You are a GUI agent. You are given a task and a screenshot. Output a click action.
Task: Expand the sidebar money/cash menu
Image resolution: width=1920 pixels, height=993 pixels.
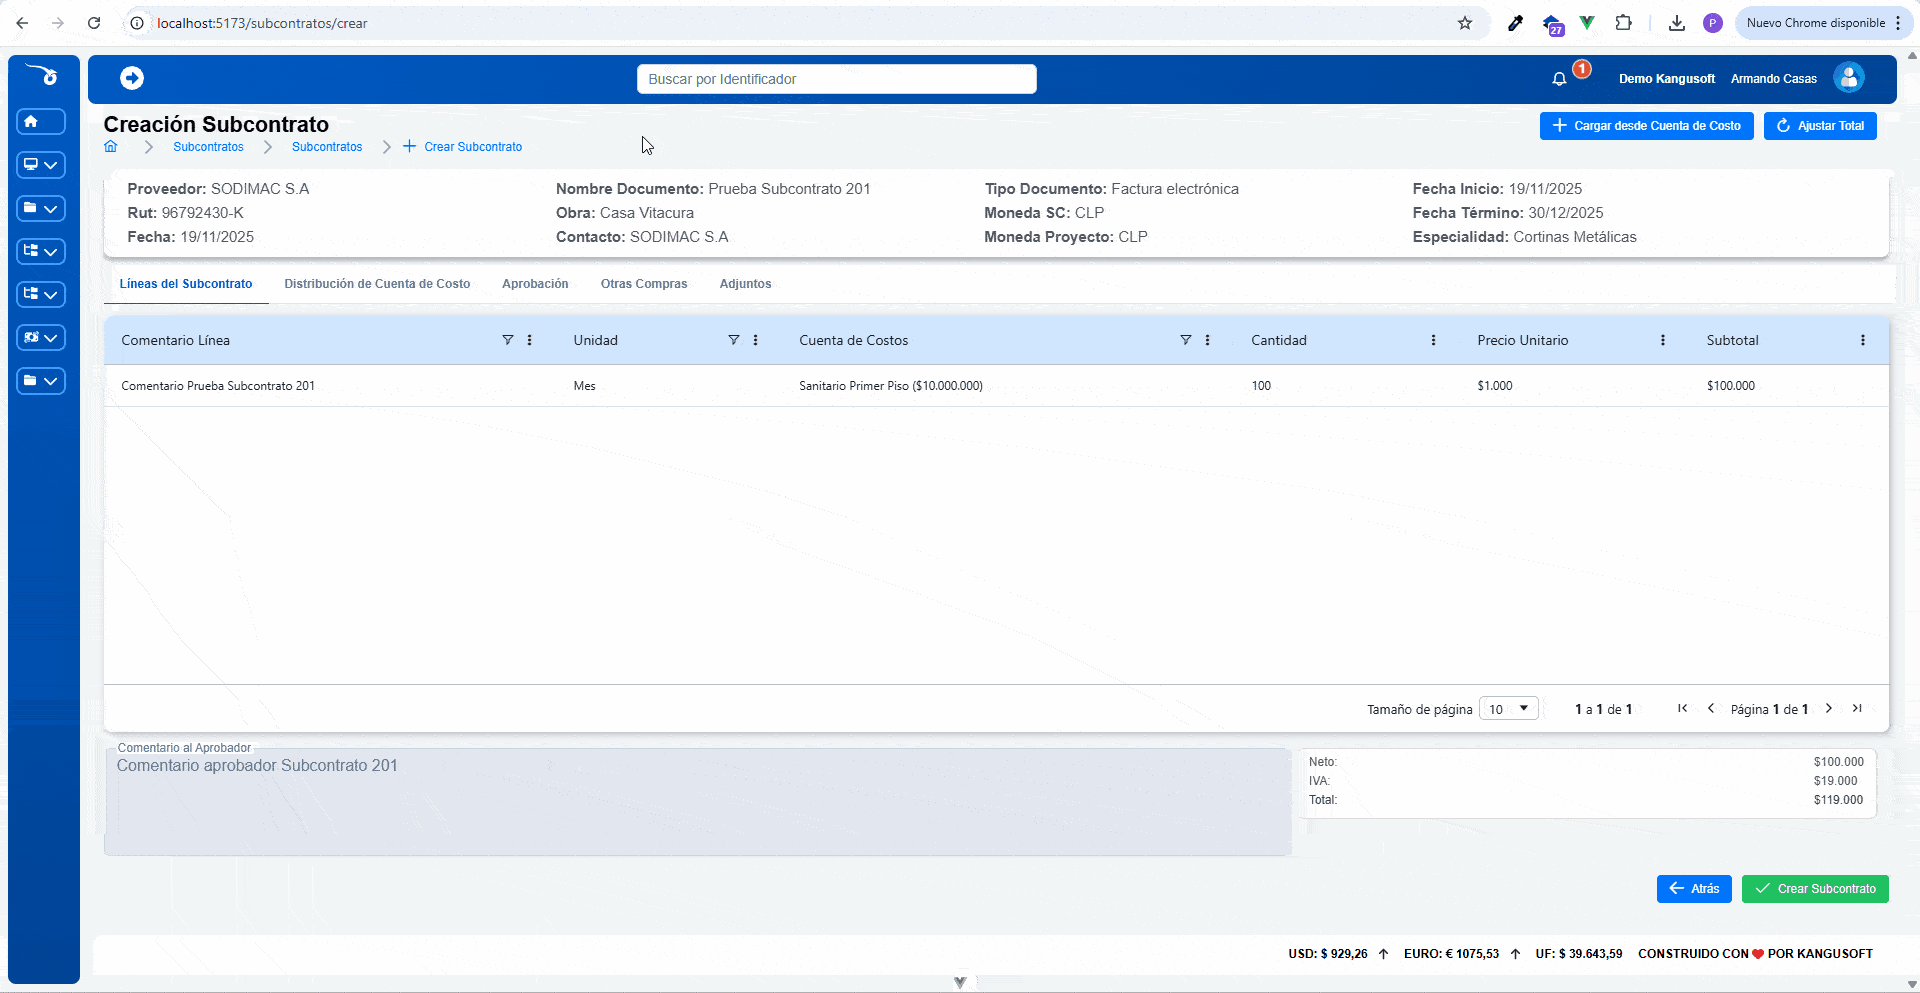pyautogui.click(x=41, y=338)
